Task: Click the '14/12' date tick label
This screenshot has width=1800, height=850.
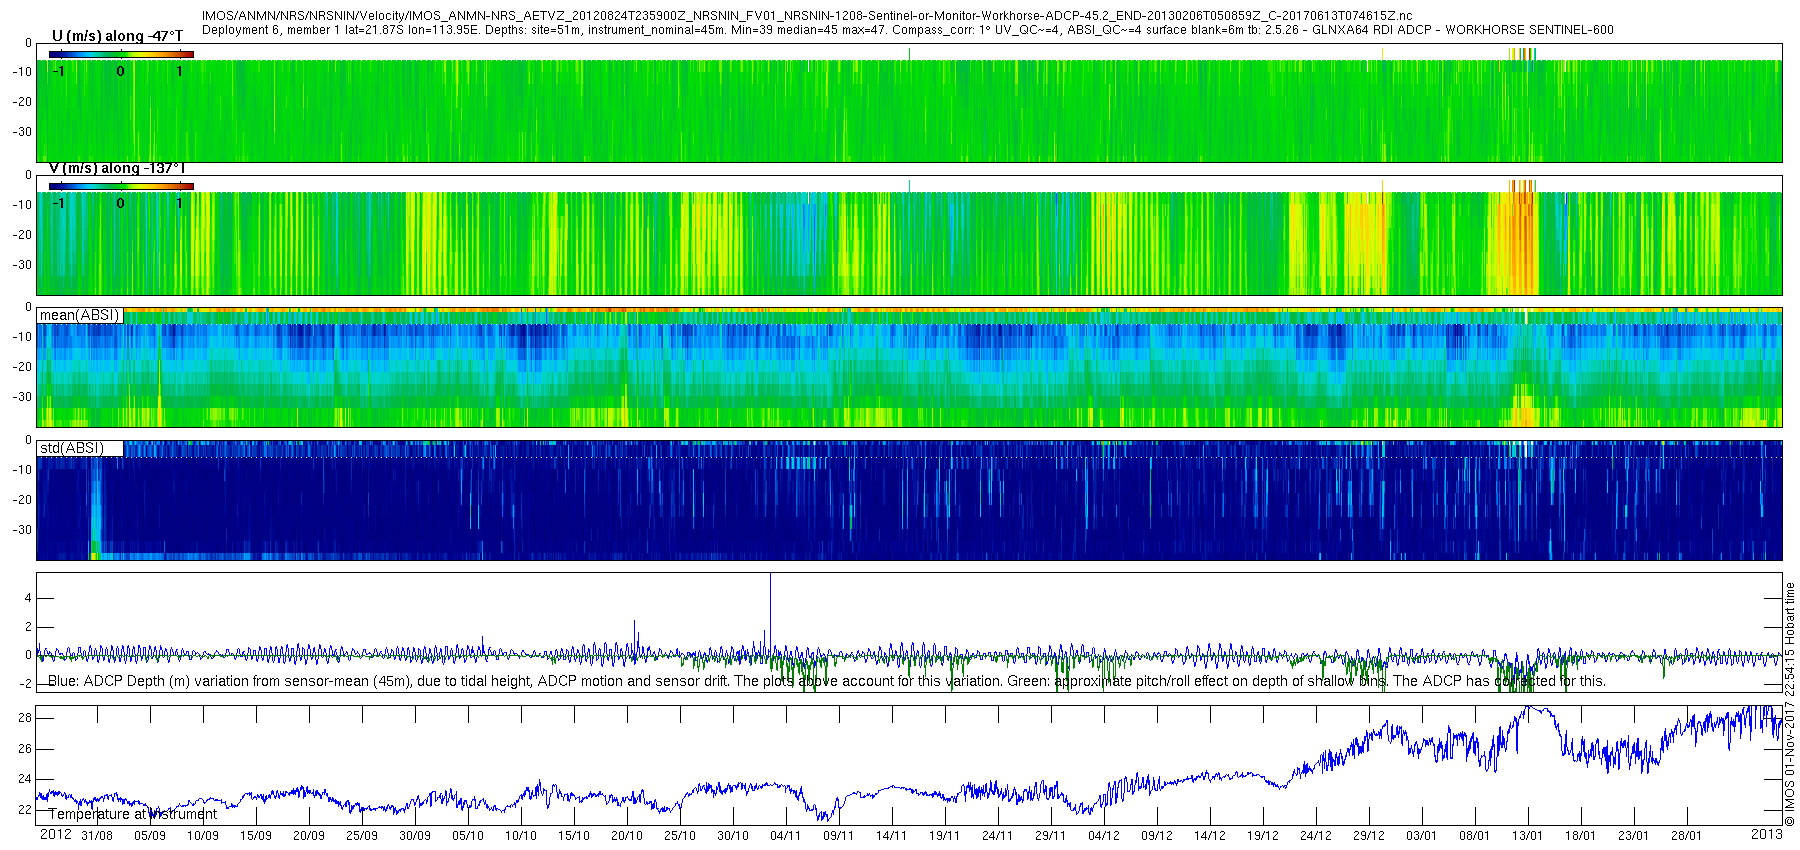Action: 1209,835
